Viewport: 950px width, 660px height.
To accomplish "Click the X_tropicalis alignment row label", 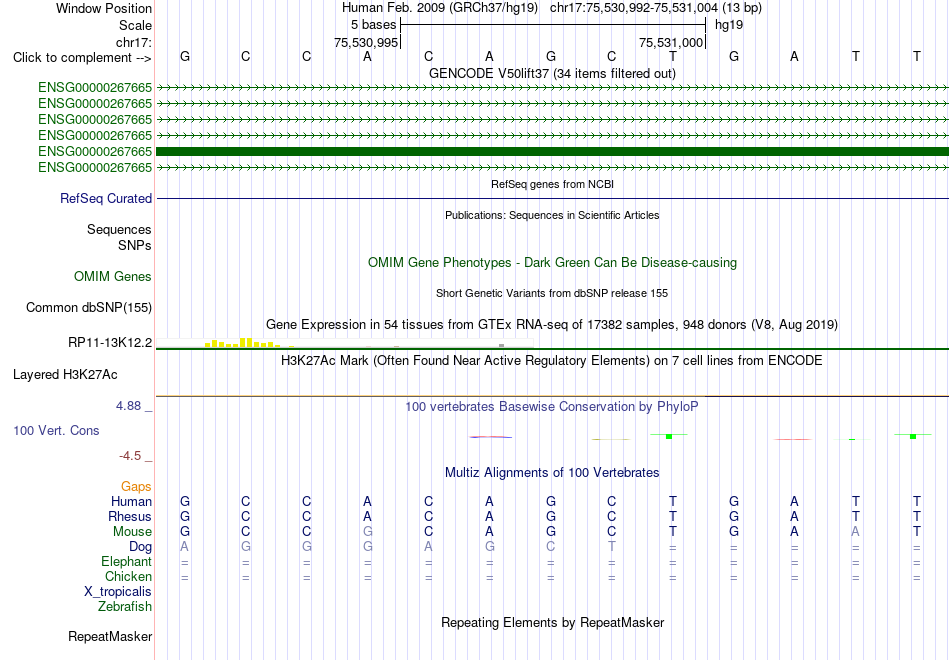I will click(118, 592).
